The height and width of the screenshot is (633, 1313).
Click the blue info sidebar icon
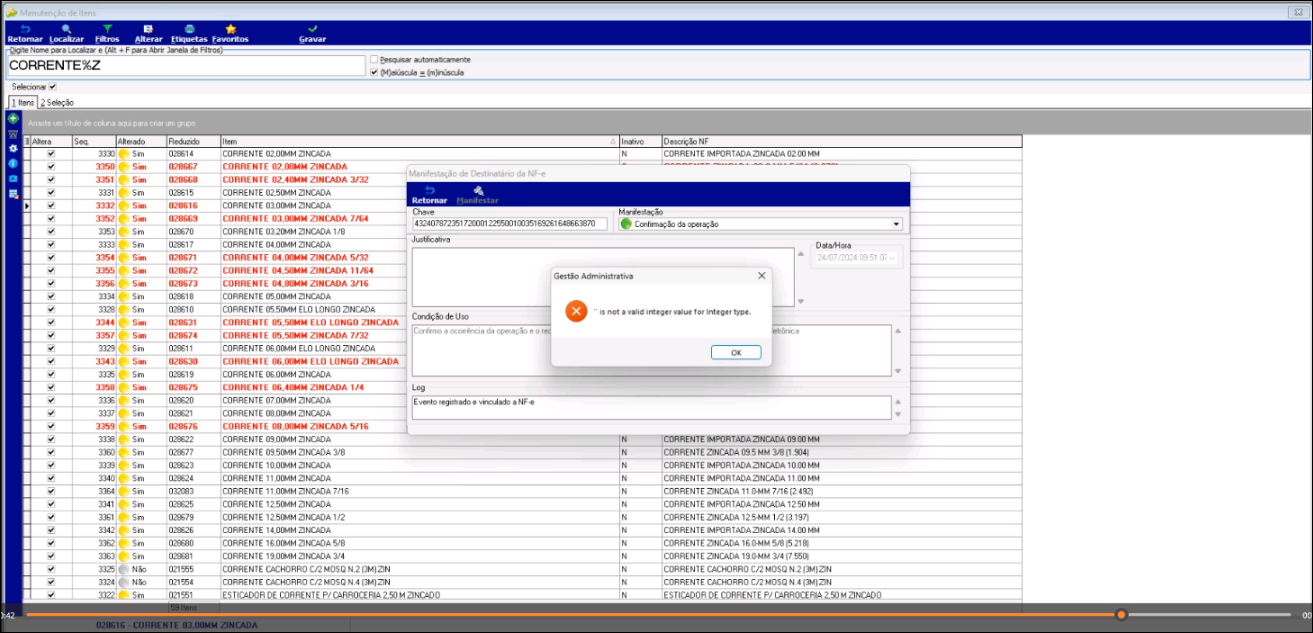13,163
